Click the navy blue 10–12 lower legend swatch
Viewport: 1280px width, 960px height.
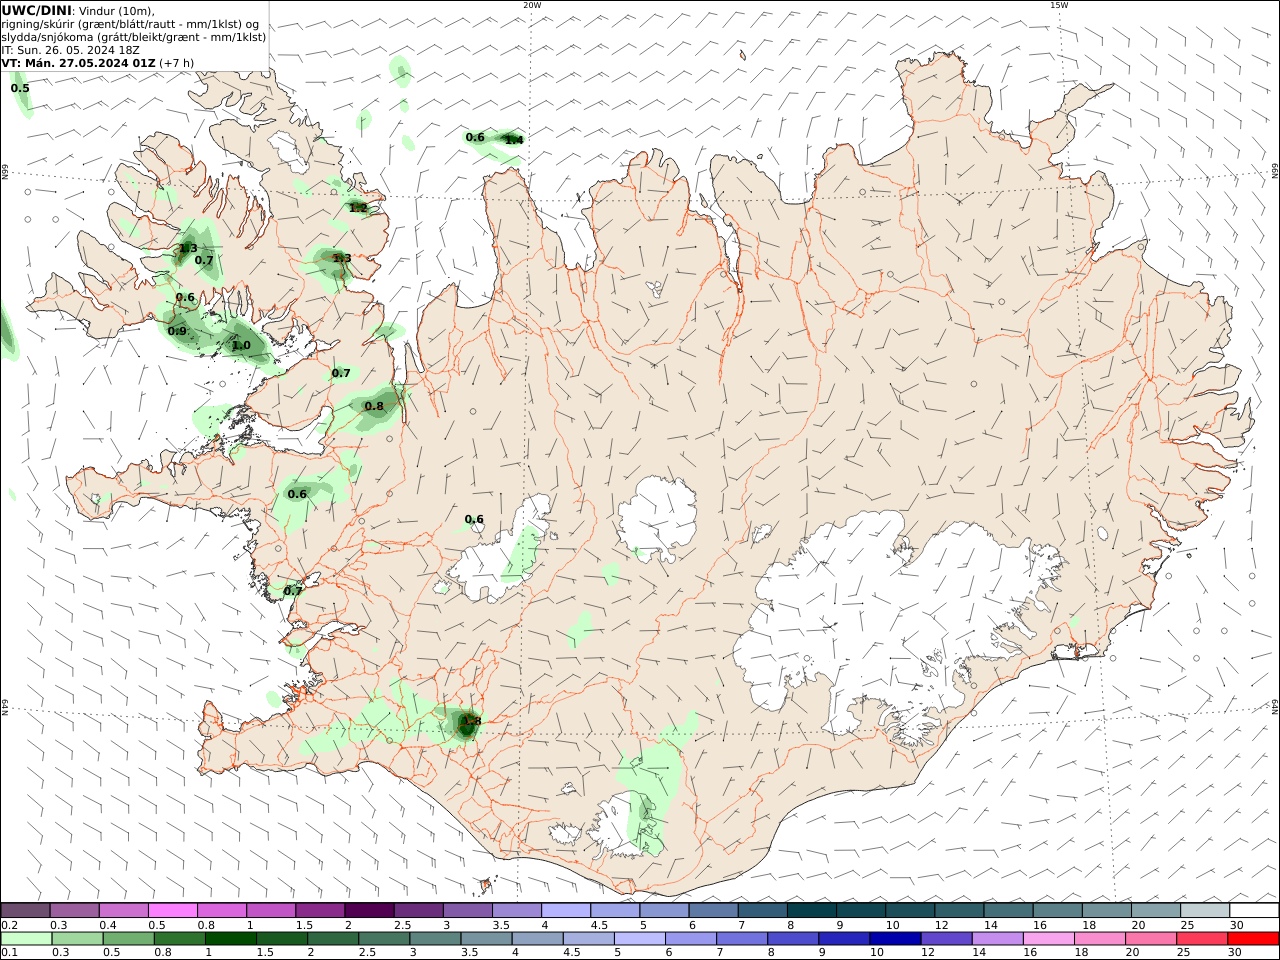click(895, 939)
